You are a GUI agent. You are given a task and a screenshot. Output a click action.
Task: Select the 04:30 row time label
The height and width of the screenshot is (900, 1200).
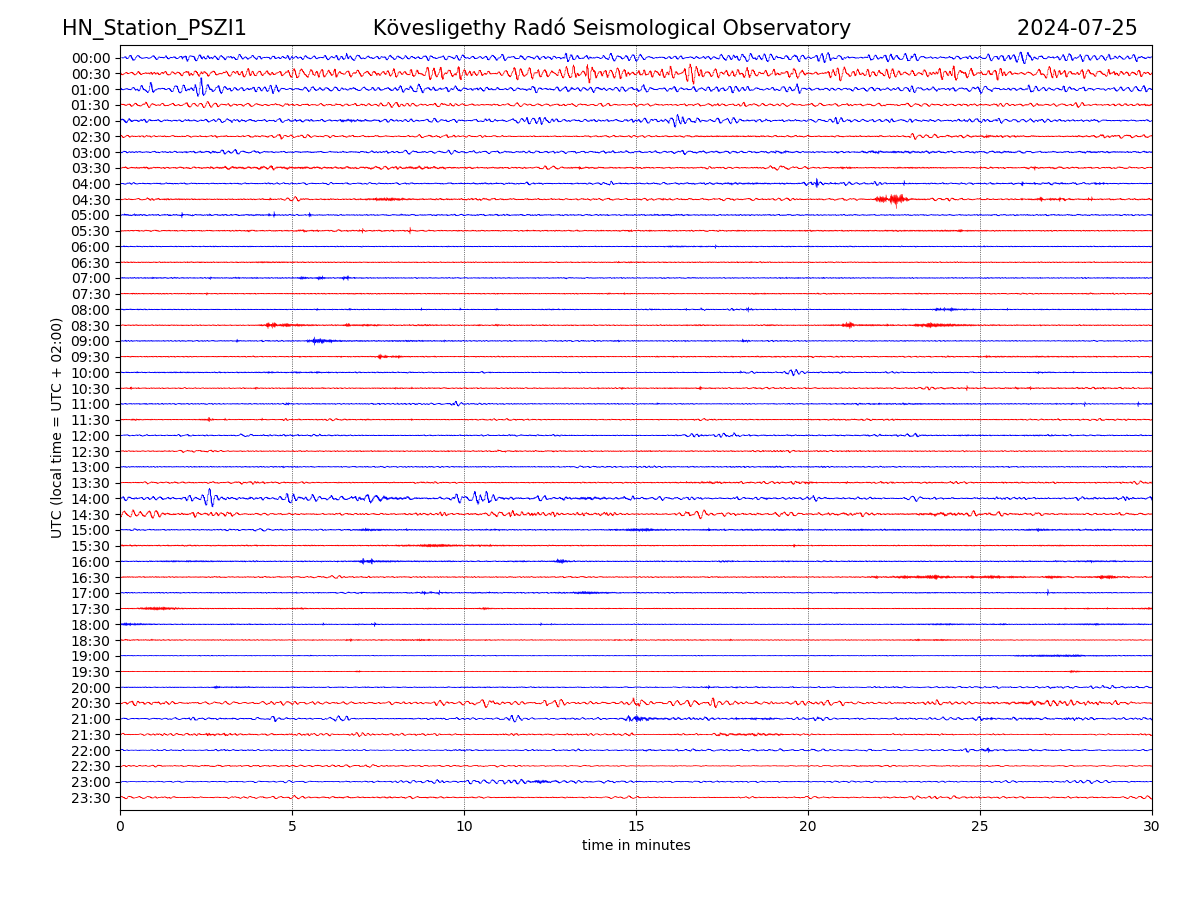click(91, 200)
